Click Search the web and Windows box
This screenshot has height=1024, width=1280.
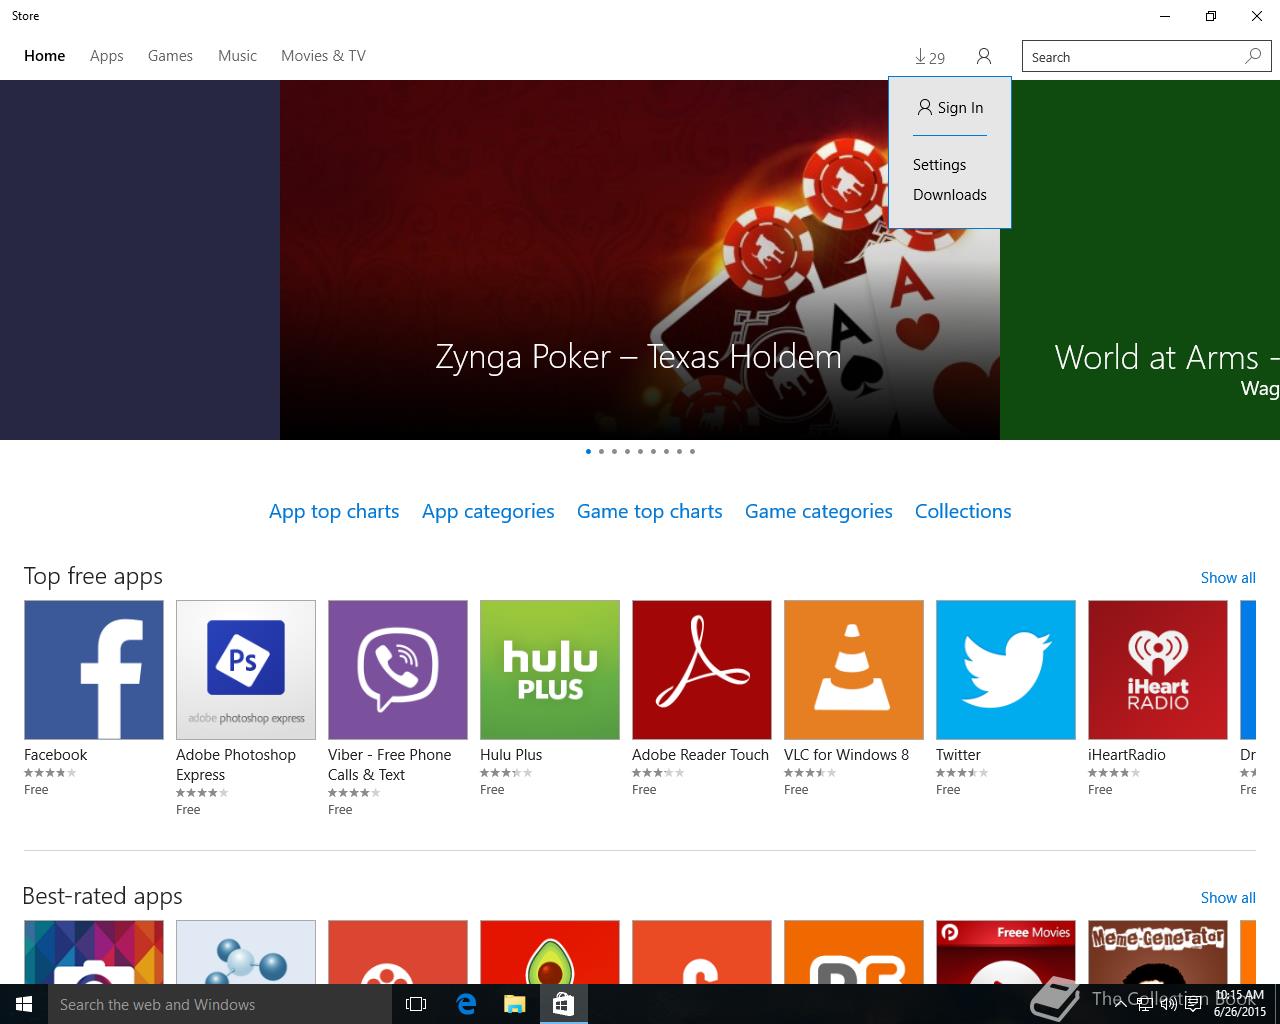pyautogui.click(x=220, y=1004)
